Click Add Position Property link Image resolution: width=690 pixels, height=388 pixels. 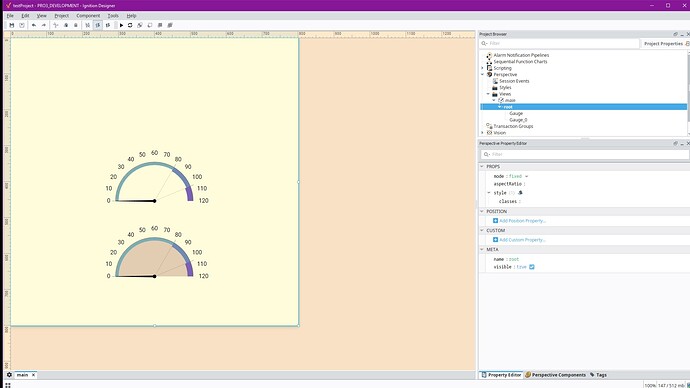522,221
